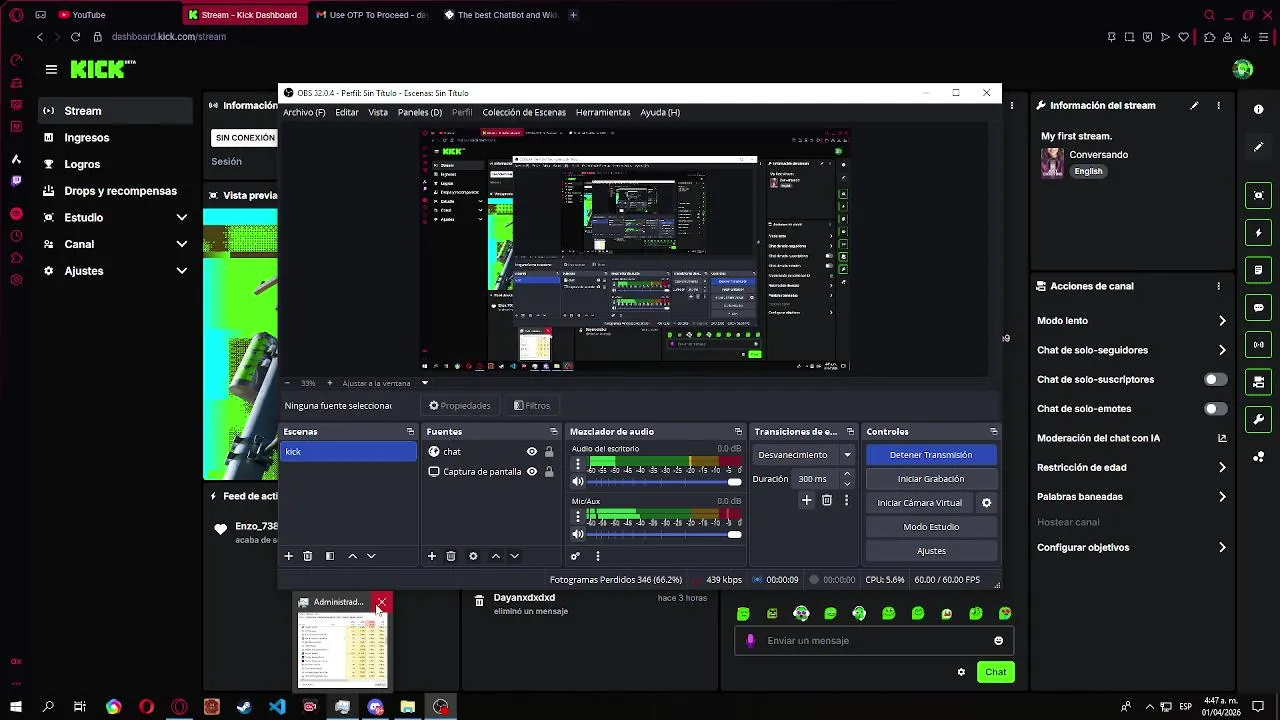Open OBS Herramientas menu
The height and width of the screenshot is (720, 1280).
click(603, 113)
